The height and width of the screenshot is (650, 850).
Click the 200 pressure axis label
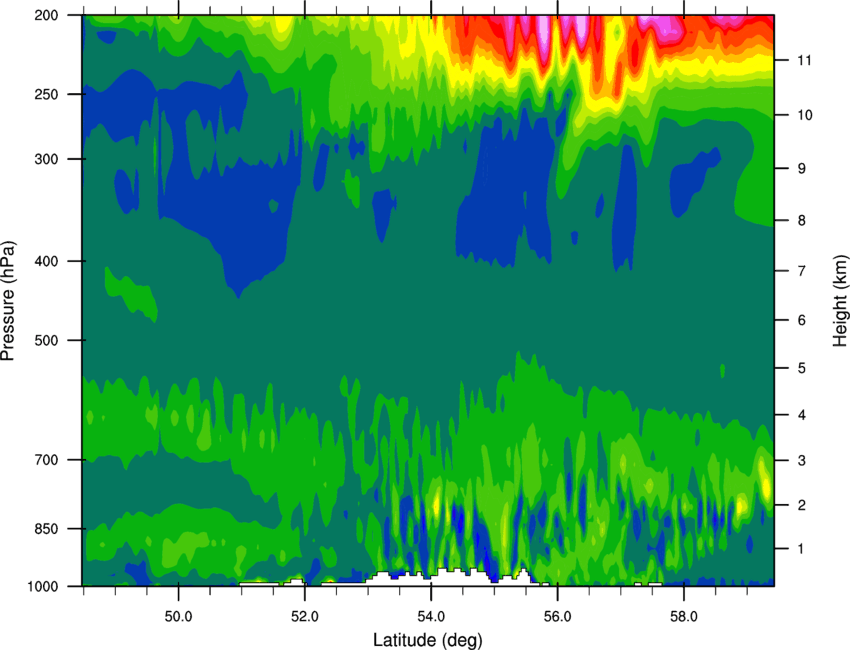[46, 15]
